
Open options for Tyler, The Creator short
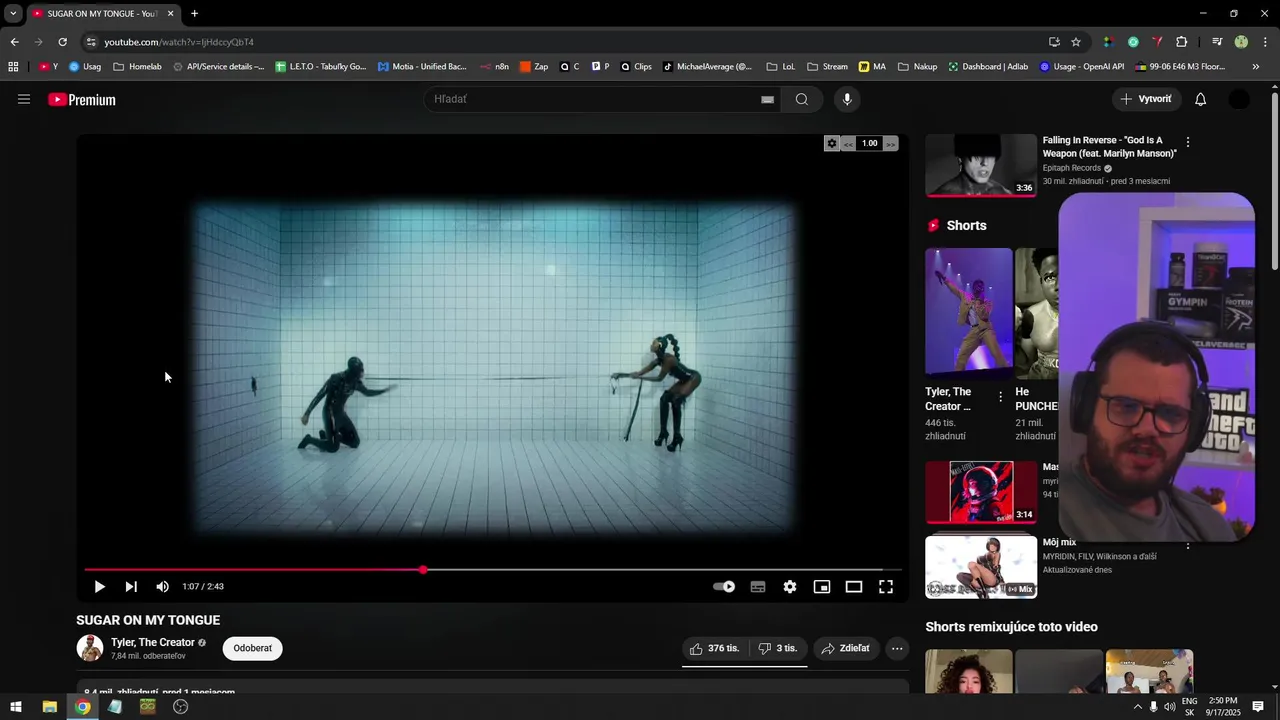(x=1000, y=397)
